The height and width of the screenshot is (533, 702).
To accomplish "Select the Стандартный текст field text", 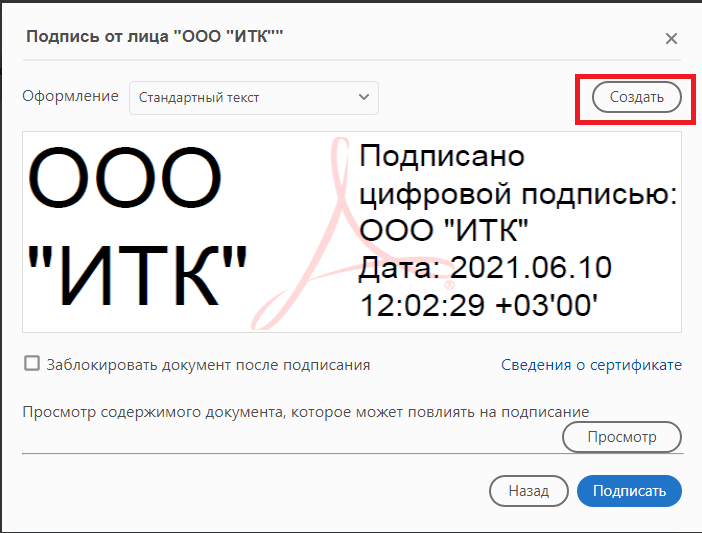I will (197, 98).
